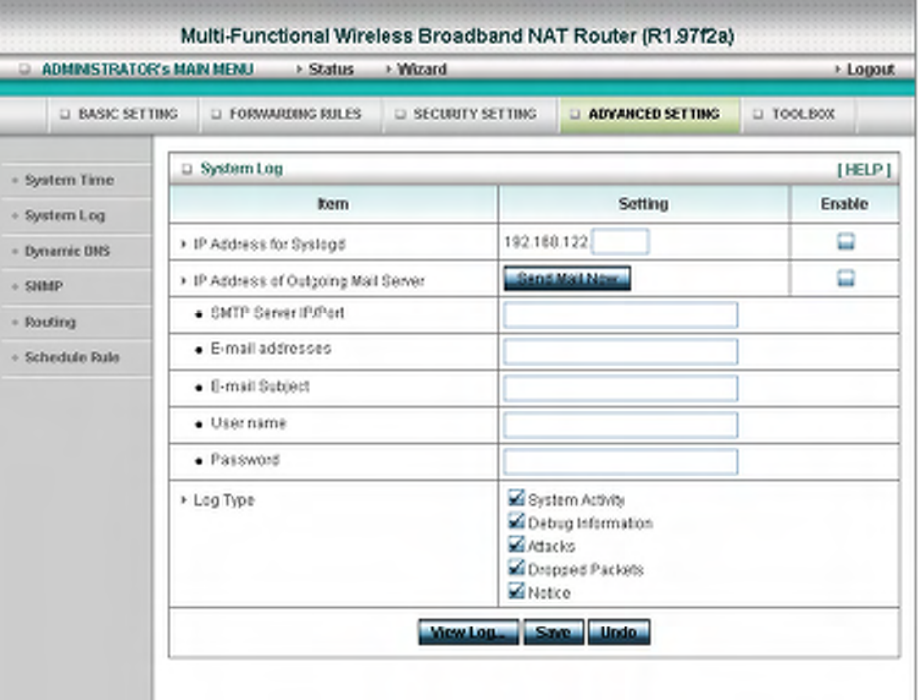Click the E-mail Subject field
Image resolution: width=920 pixels, height=700 pixels.
click(620, 388)
